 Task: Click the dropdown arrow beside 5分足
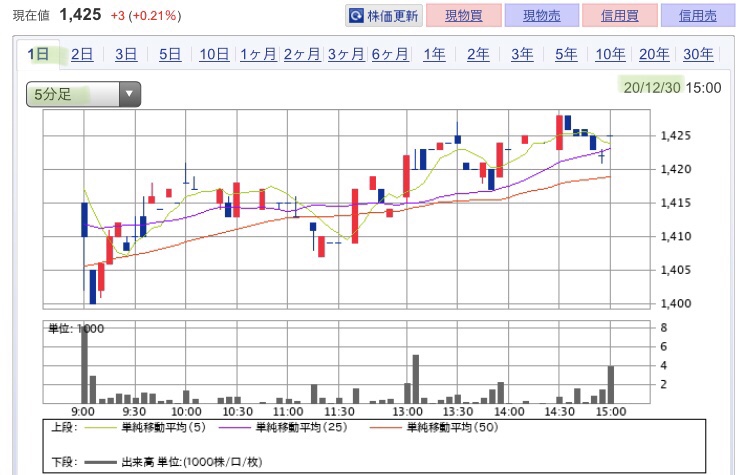pyautogui.click(x=129, y=94)
